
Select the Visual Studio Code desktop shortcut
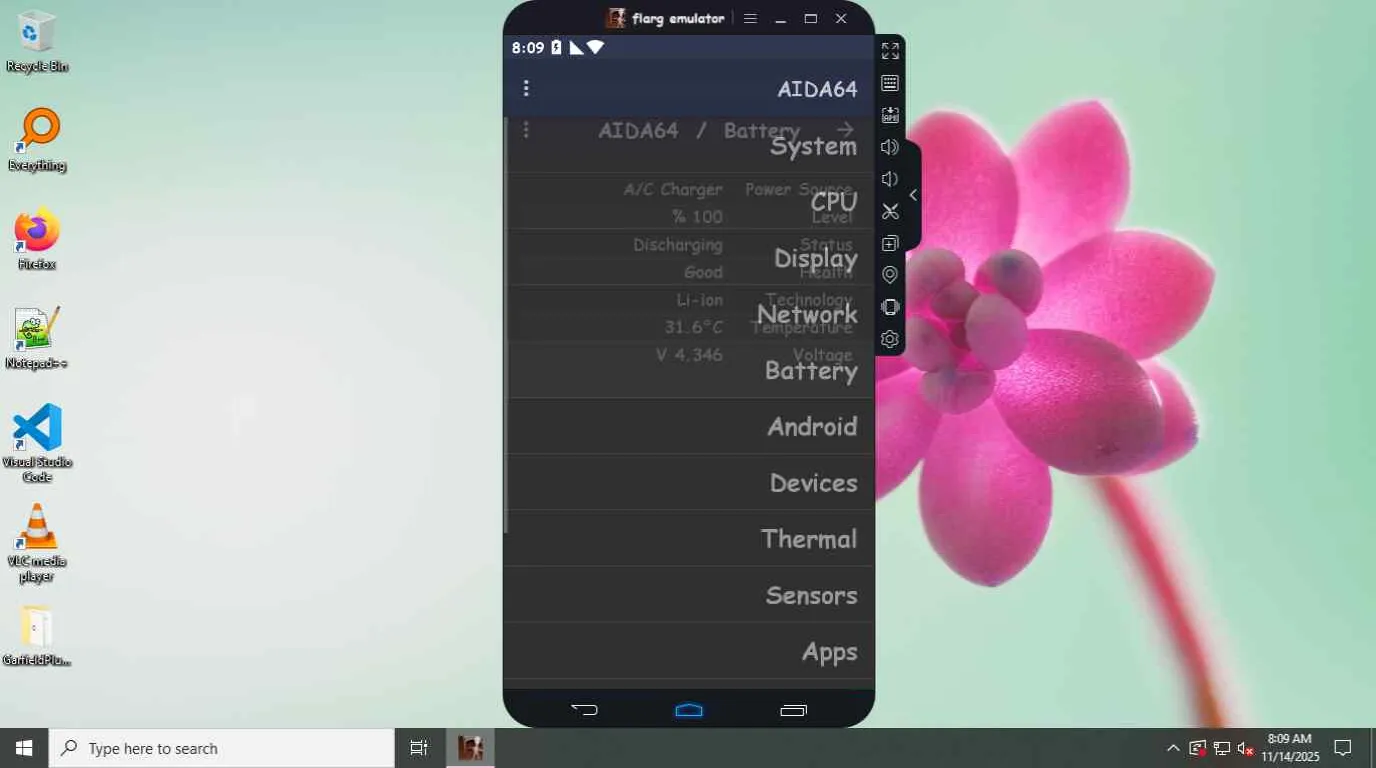click(37, 443)
